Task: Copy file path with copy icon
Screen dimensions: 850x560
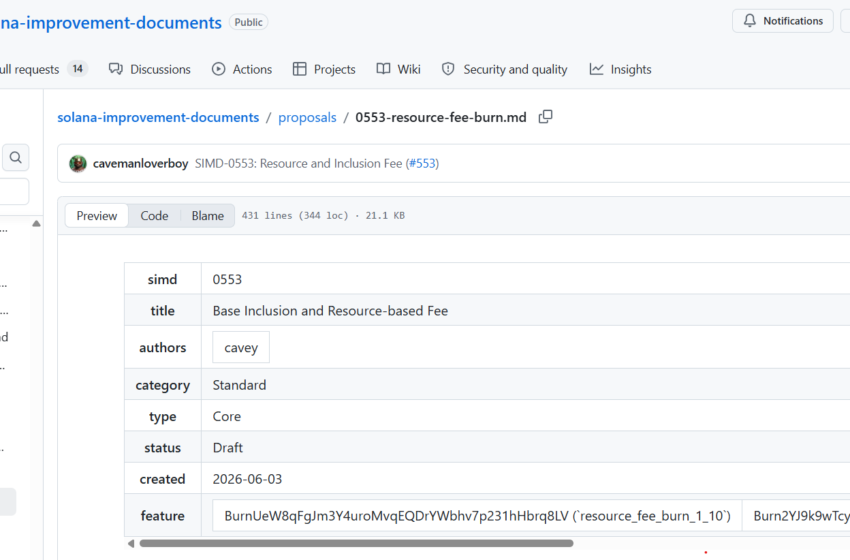Action: click(545, 117)
